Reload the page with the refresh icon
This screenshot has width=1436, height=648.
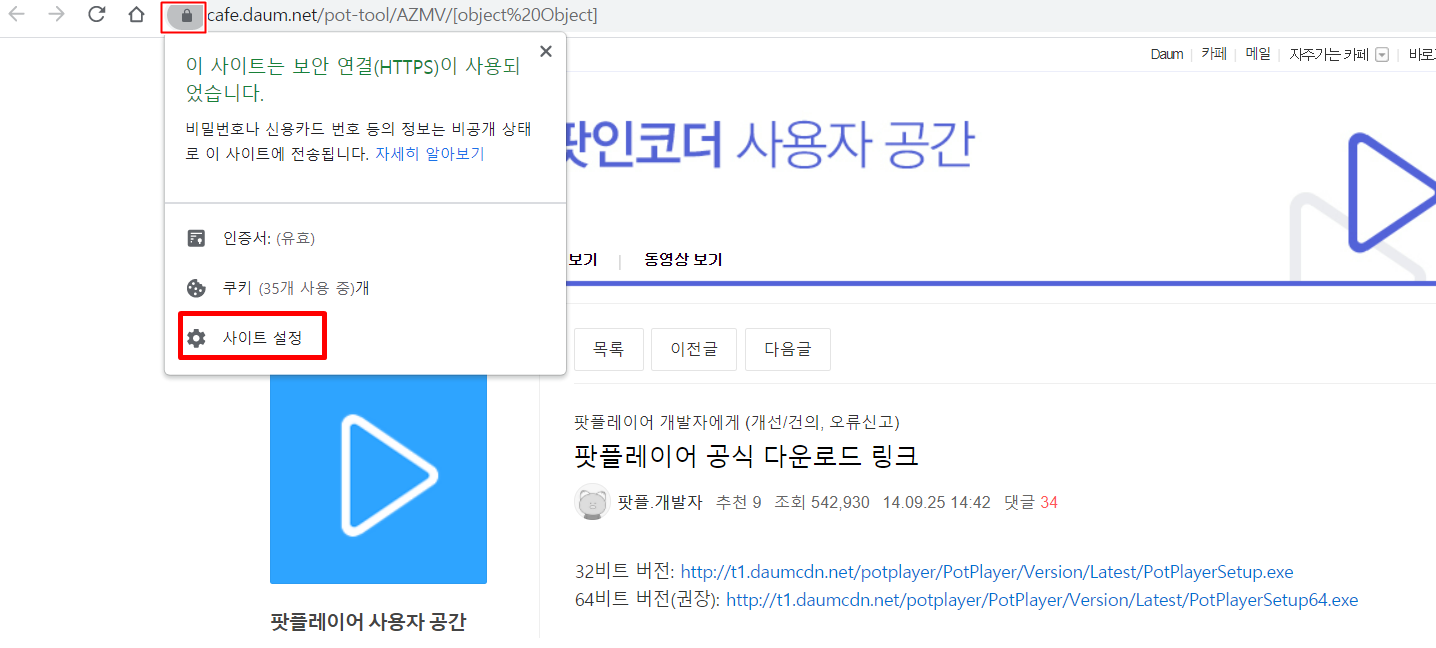[x=97, y=15]
